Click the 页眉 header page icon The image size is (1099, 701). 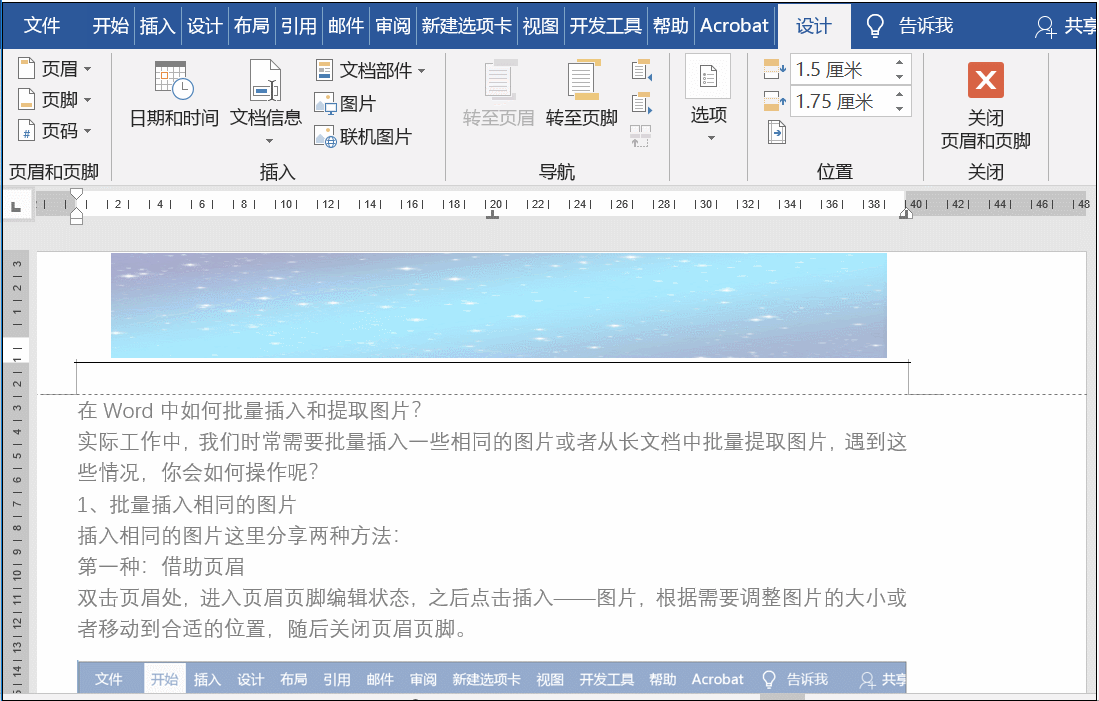pos(26,69)
